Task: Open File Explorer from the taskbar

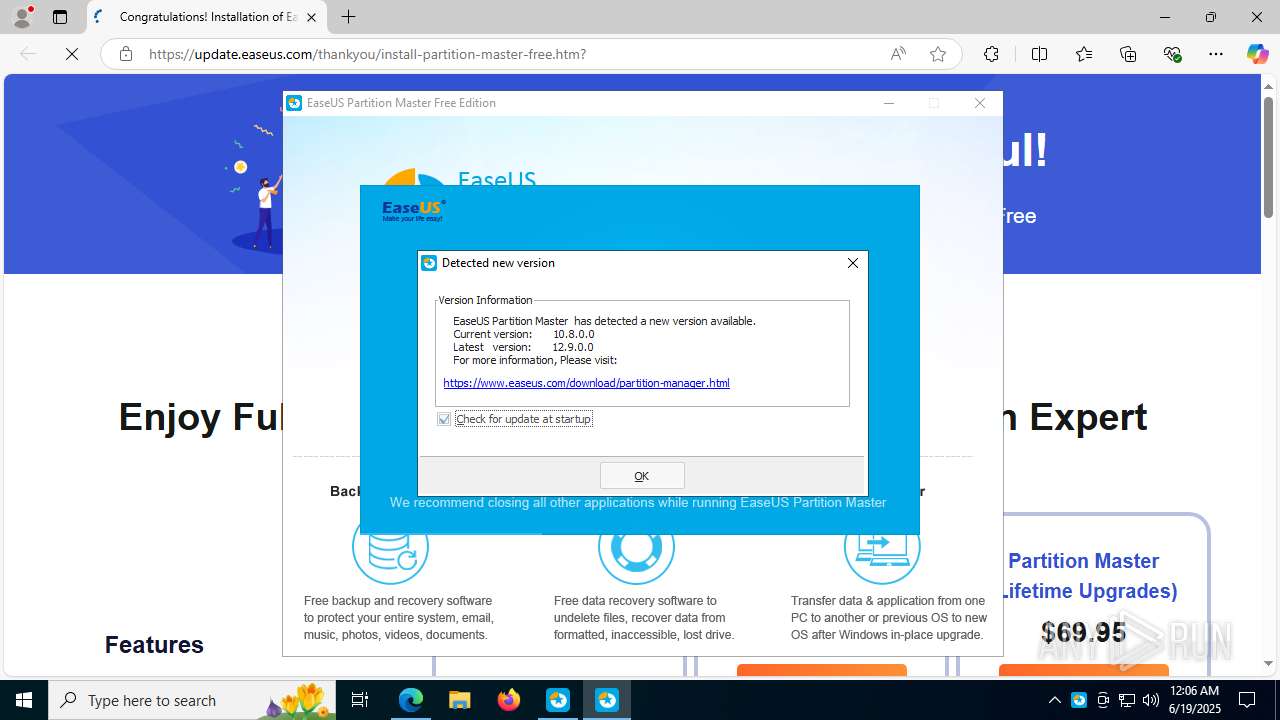Action: click(460, 700)
